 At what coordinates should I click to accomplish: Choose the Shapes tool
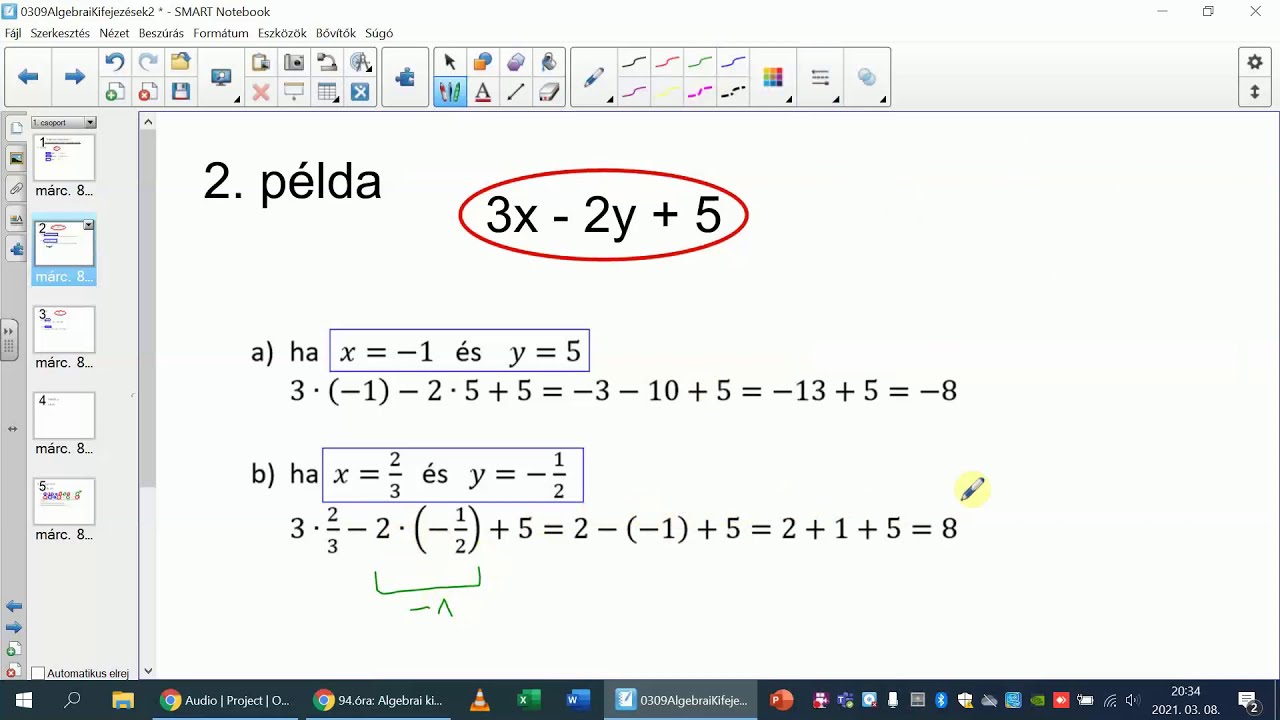tap(483, 62)
